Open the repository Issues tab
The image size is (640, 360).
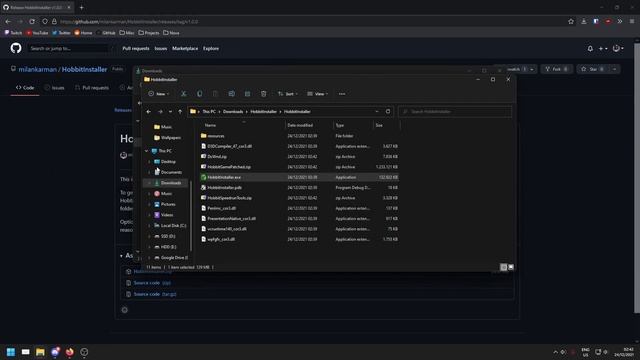pos(54,88)
